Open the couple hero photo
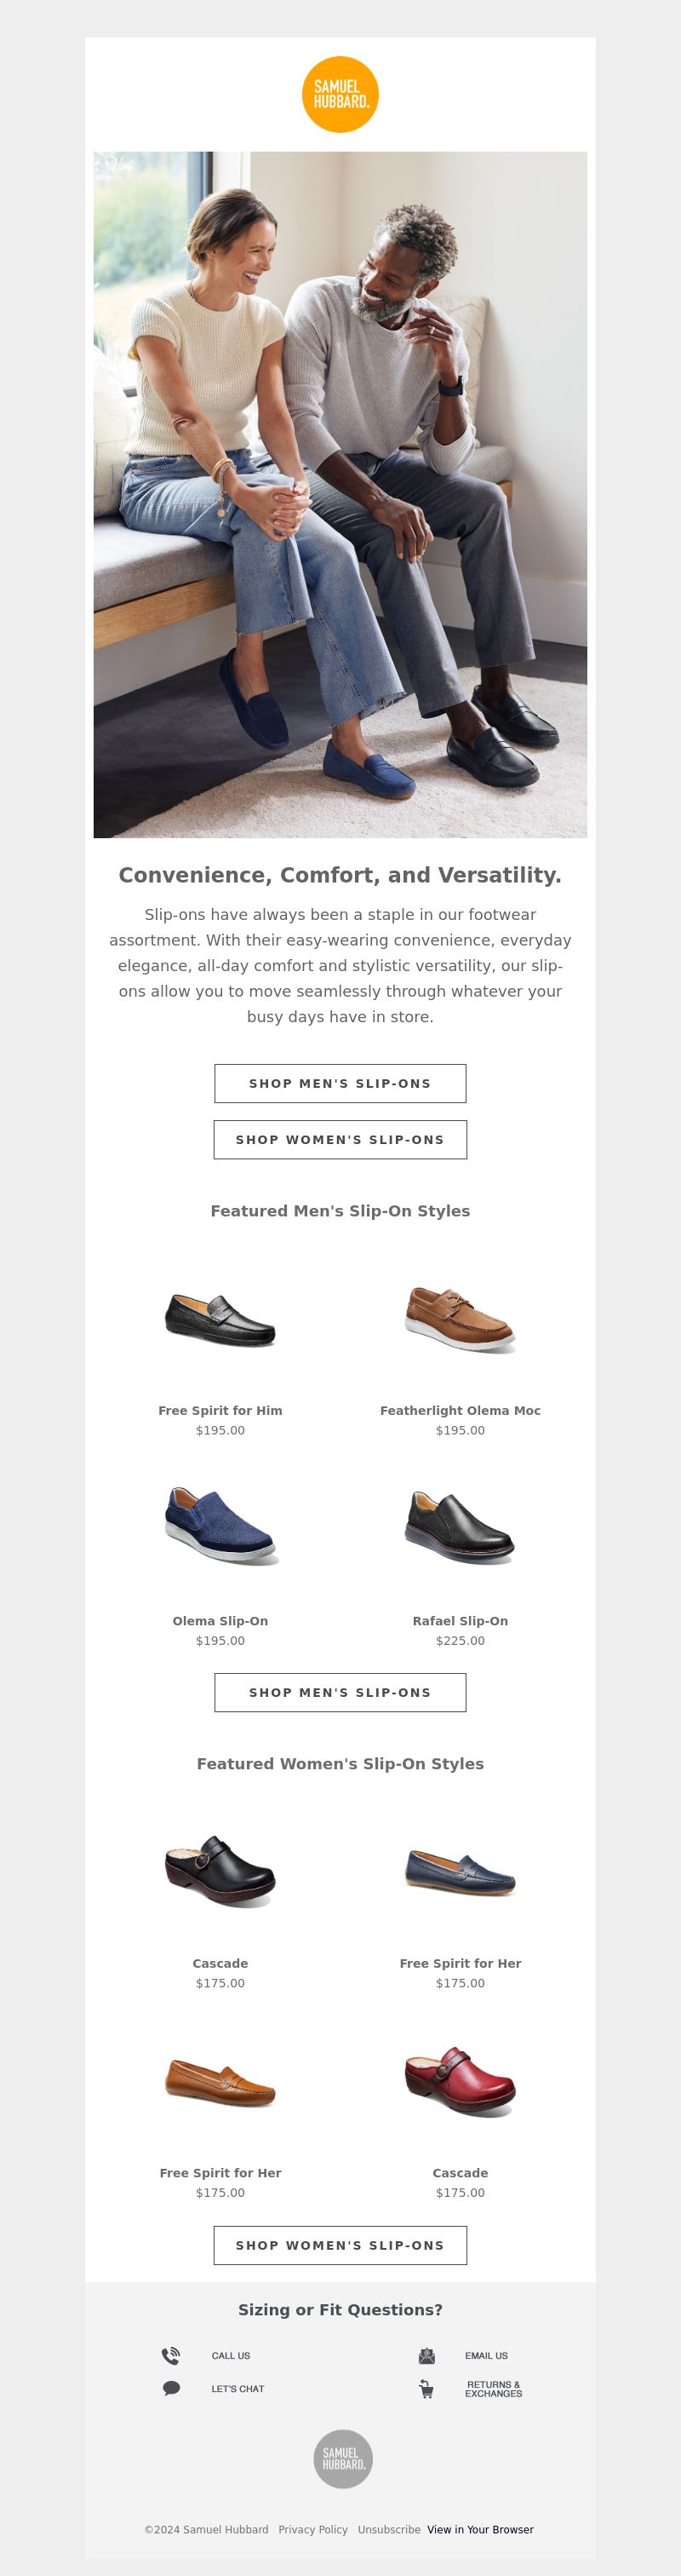This screenshot has width=681, height=2576. (x=340, y=494)
